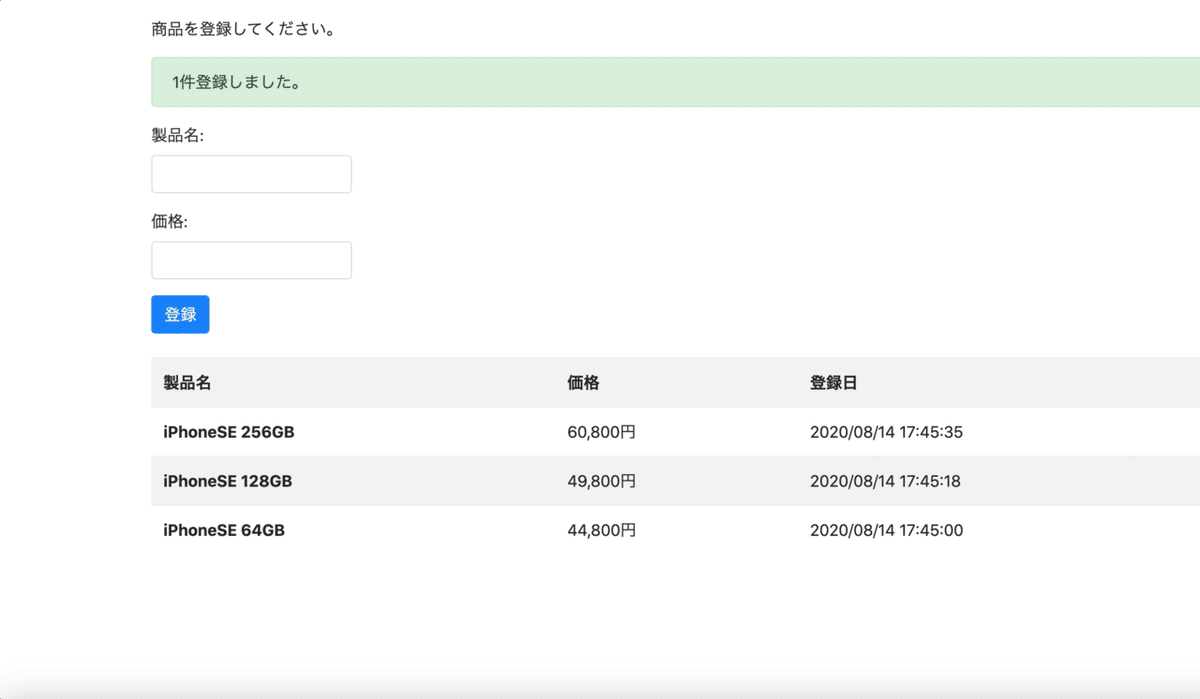This screenshot has height=699, width=1200.
Task: Click the 価格 table column header
Action: (583, 383)
